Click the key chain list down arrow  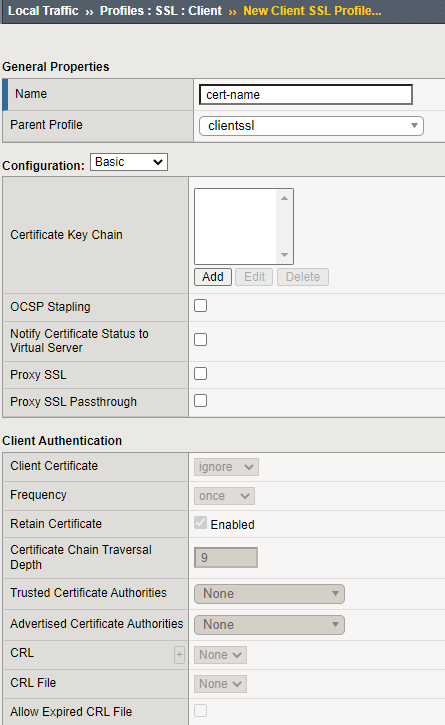point(284,255)
